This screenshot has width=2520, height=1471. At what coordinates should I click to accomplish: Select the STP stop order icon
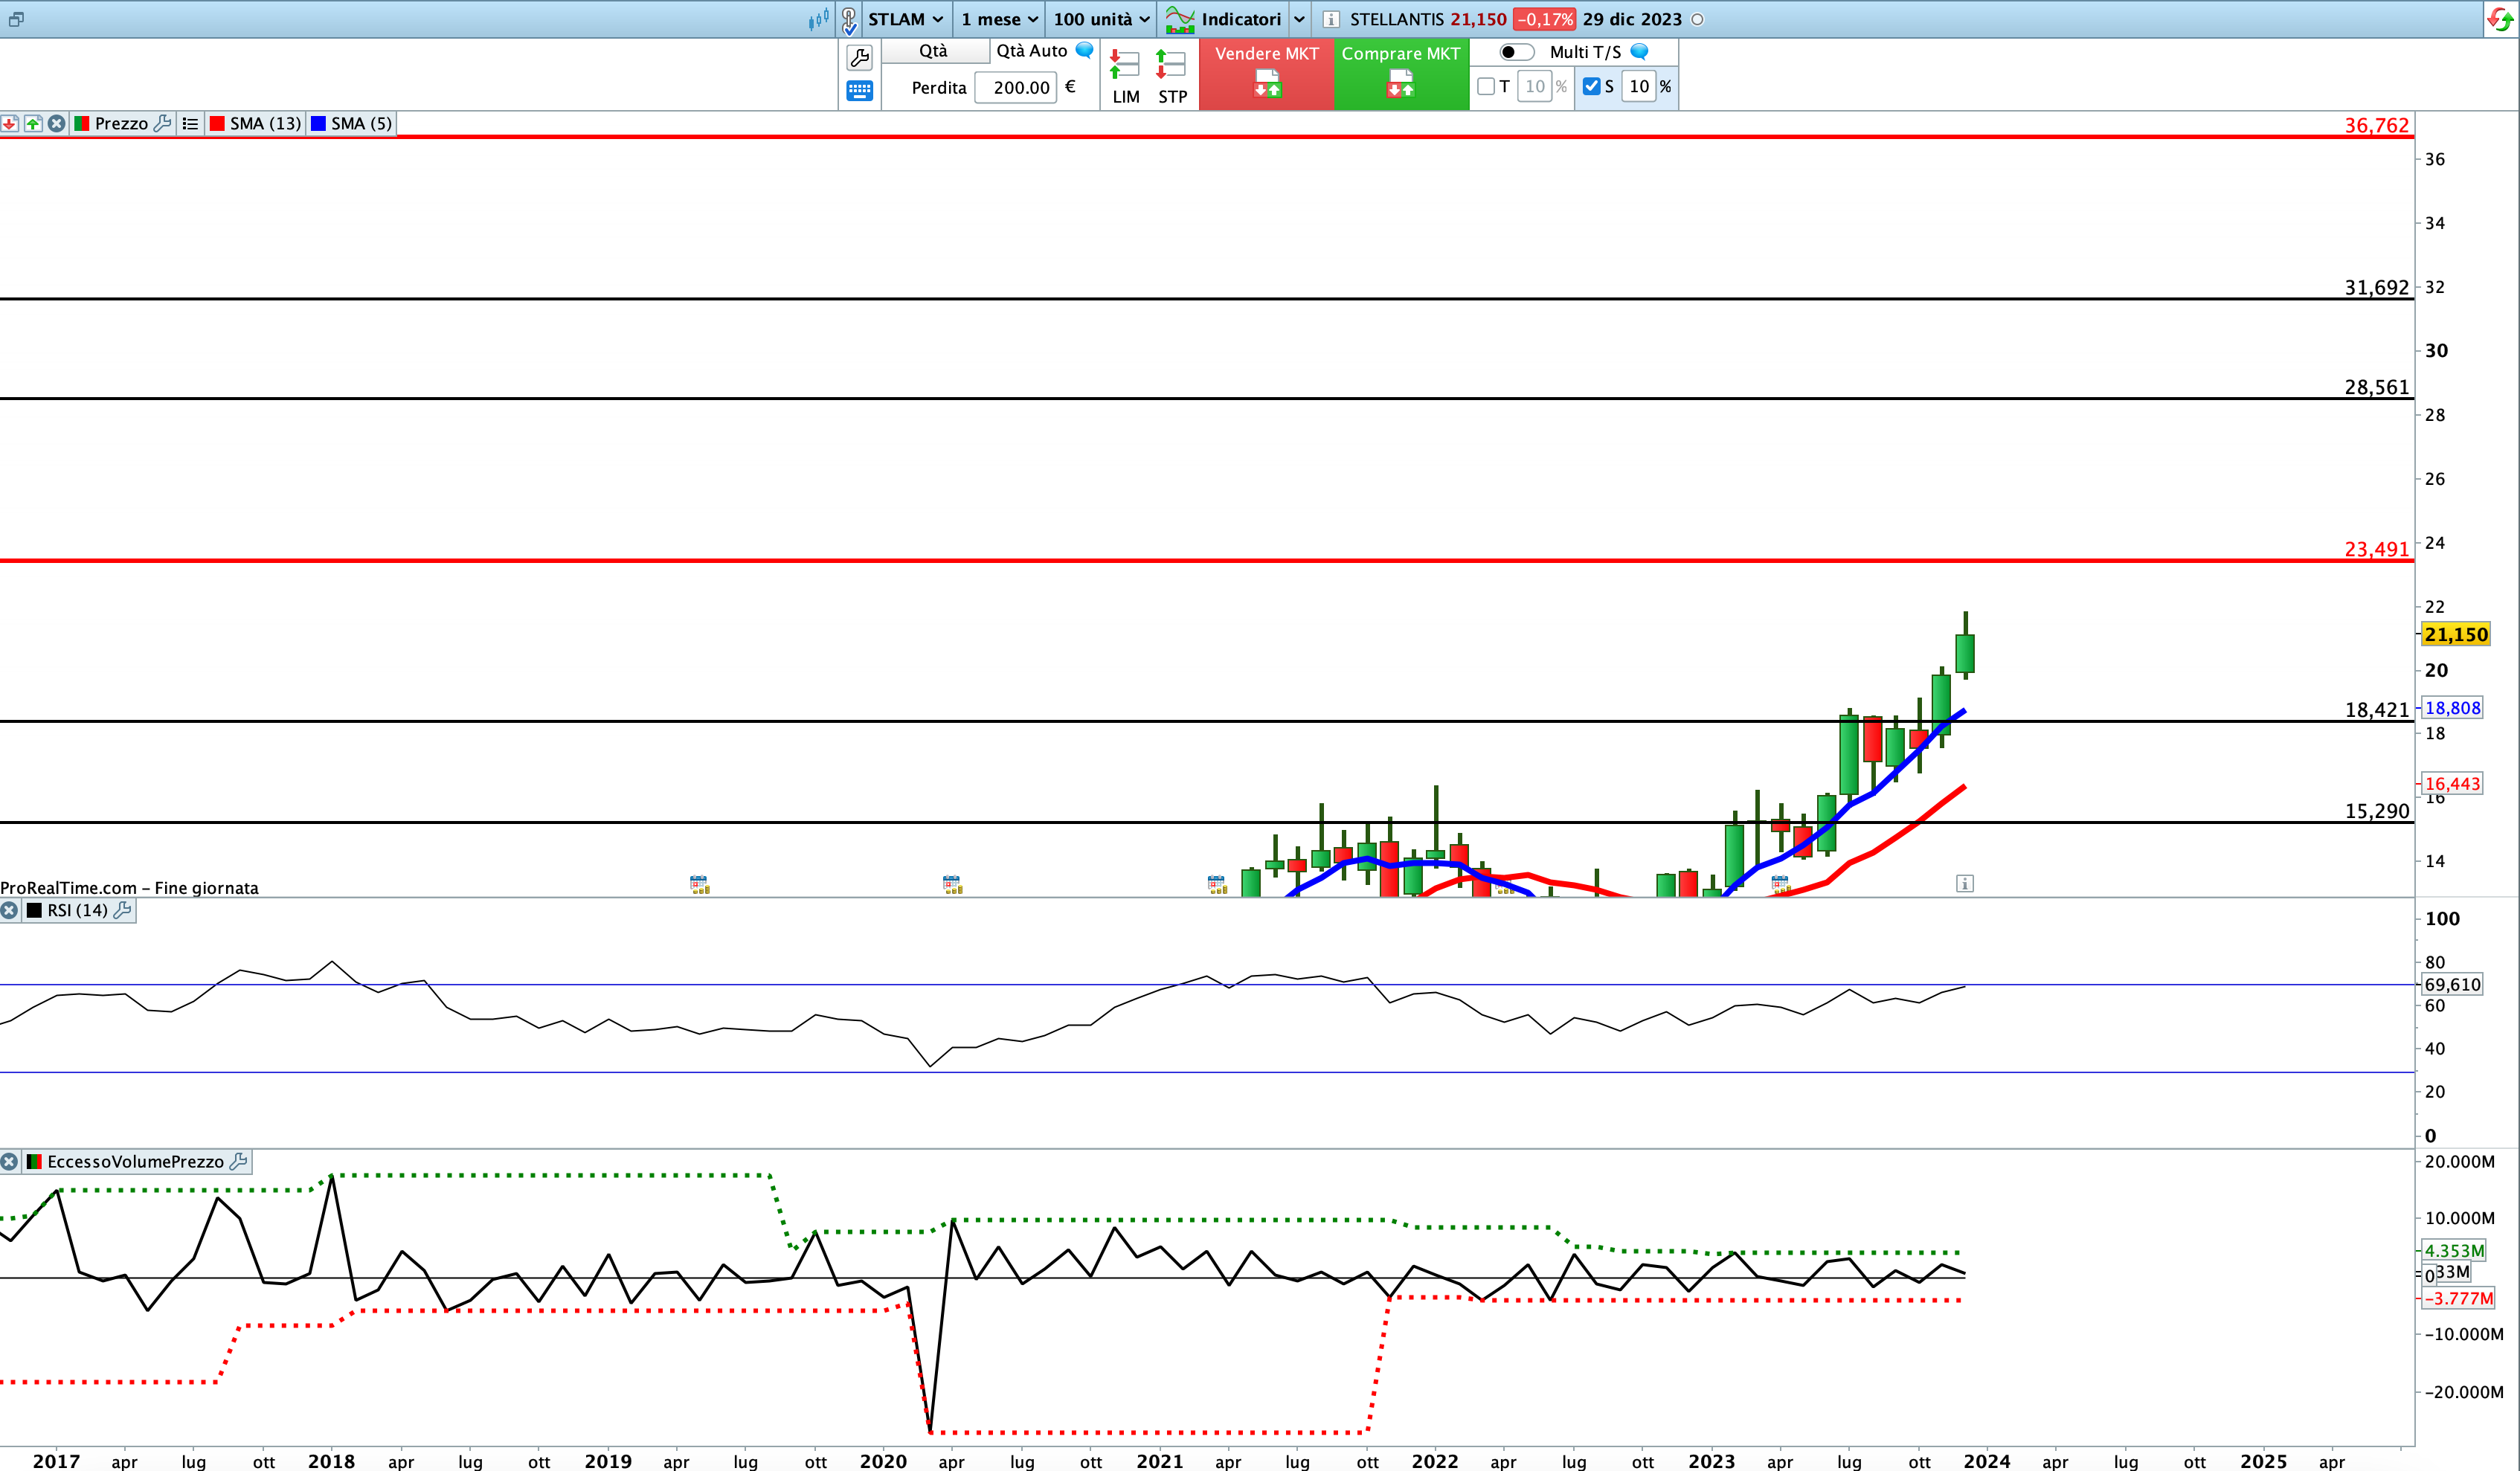[1172, 77]
